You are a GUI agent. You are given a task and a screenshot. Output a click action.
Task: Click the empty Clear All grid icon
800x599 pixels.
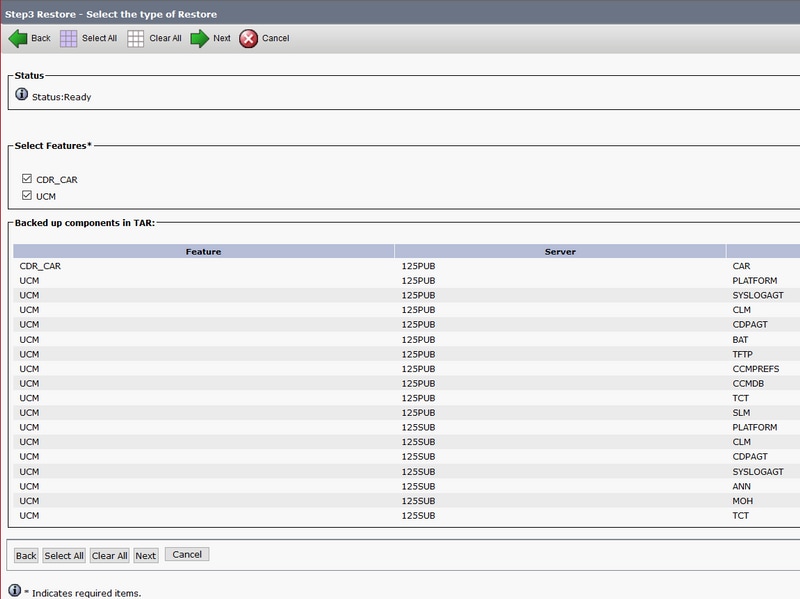(135, 39)
